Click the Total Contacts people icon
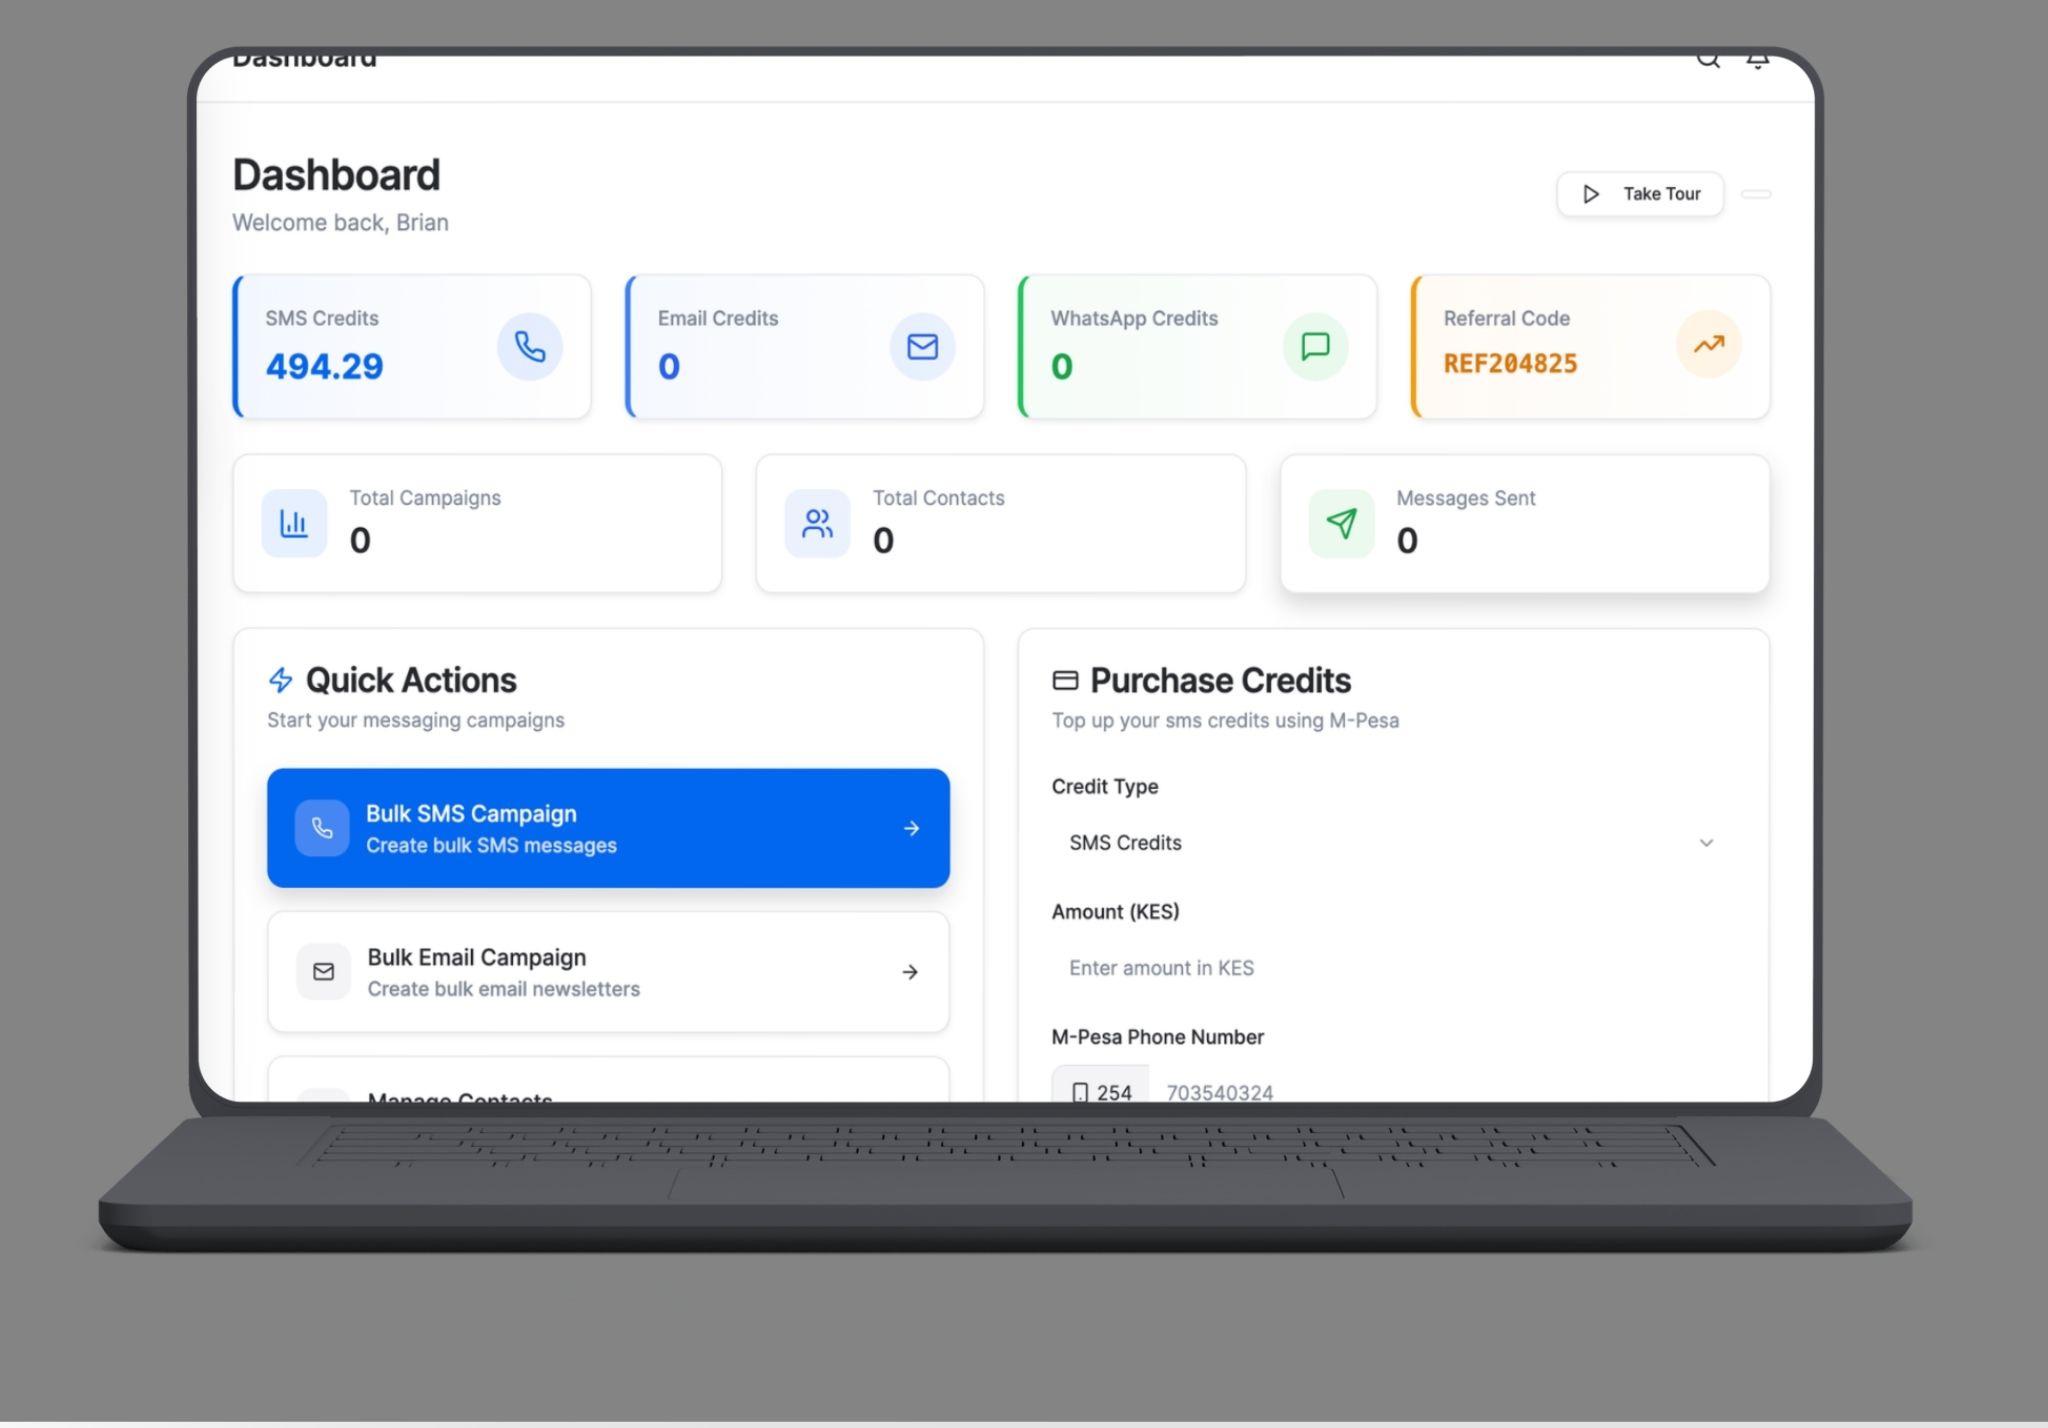Viewport: 2048px width, 1428px height. coord(817,523)
